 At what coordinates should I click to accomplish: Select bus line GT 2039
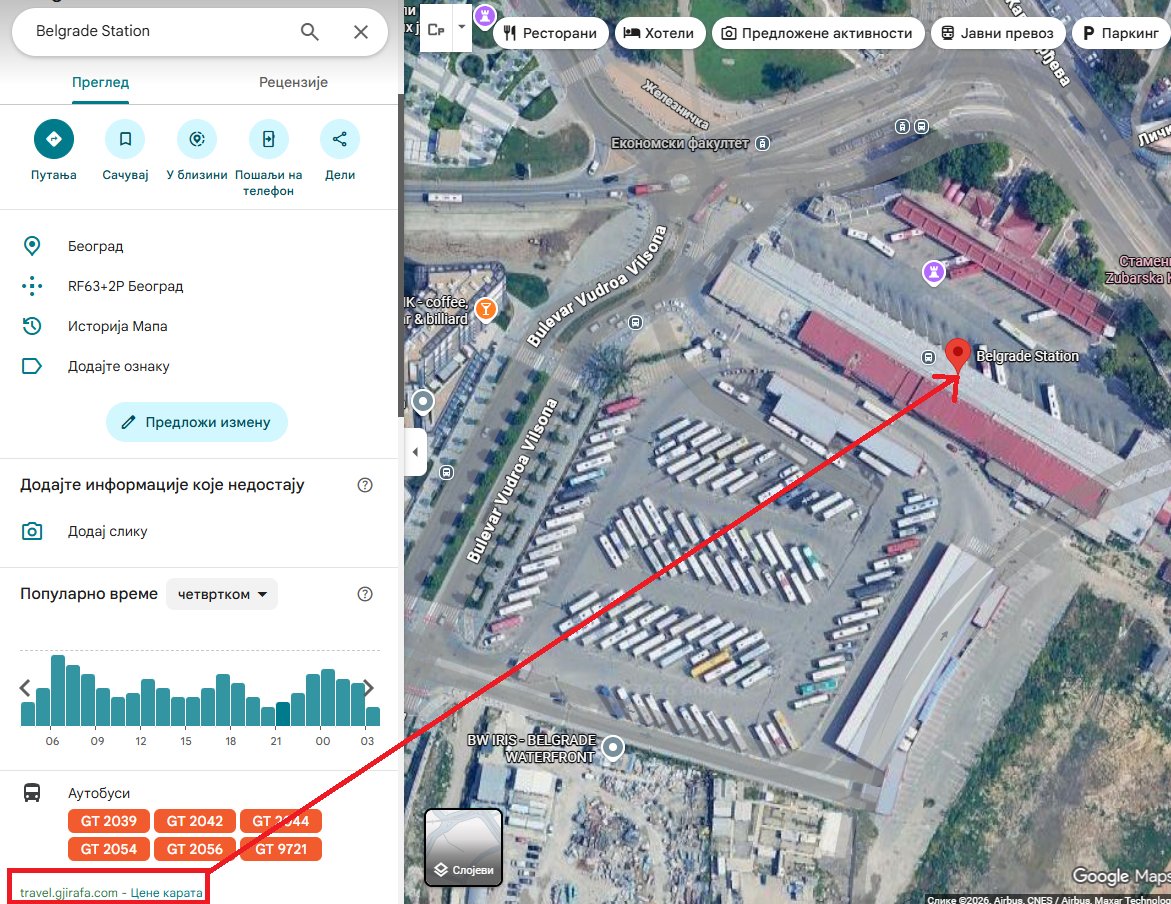pyautogui.click(x=109, y=821)
